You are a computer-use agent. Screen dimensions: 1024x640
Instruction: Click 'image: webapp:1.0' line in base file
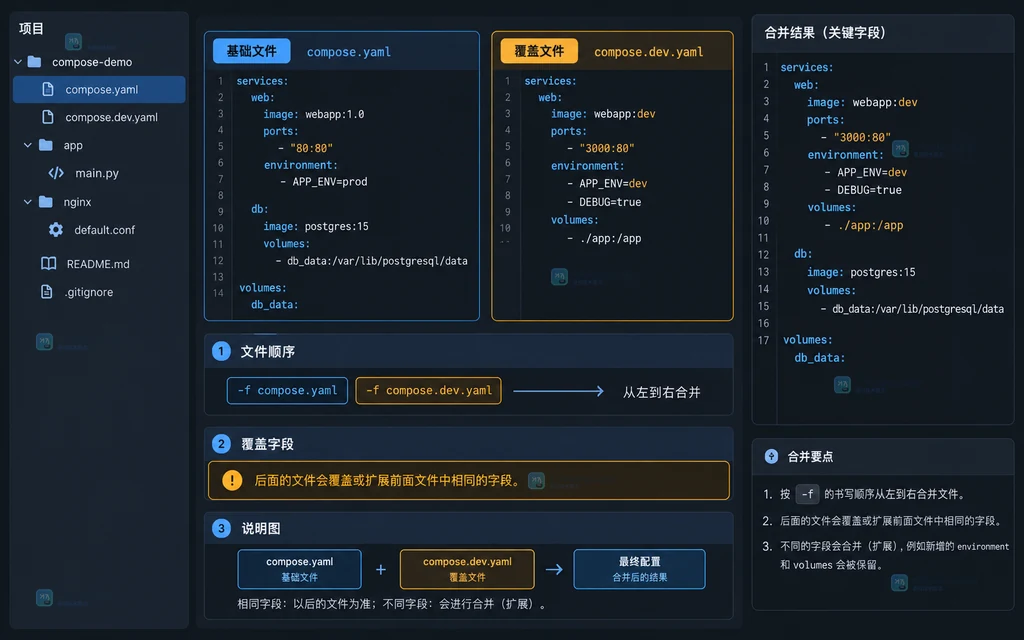[313, 114]
